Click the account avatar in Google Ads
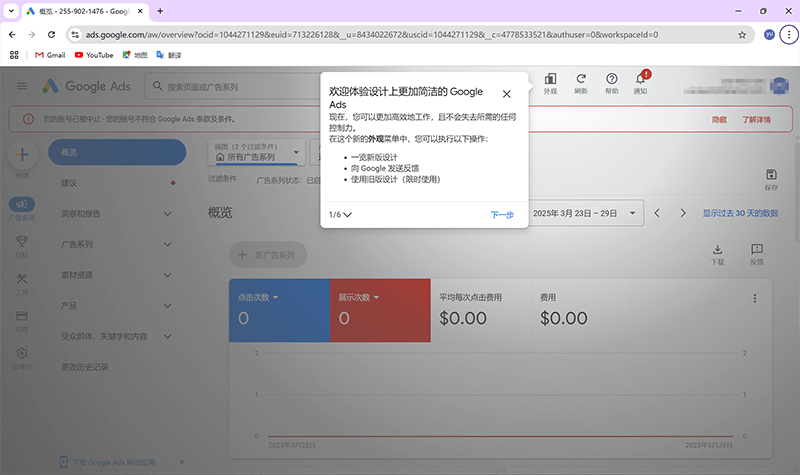This screenshot has height=475, width=800. coord(779,86)
